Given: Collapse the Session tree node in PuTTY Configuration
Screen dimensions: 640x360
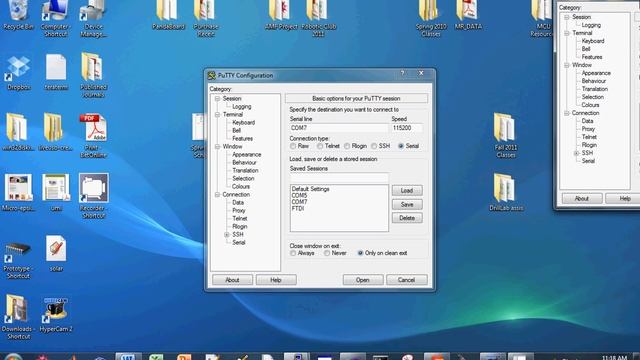Looking at the screenshot, I should coord(217,99).
